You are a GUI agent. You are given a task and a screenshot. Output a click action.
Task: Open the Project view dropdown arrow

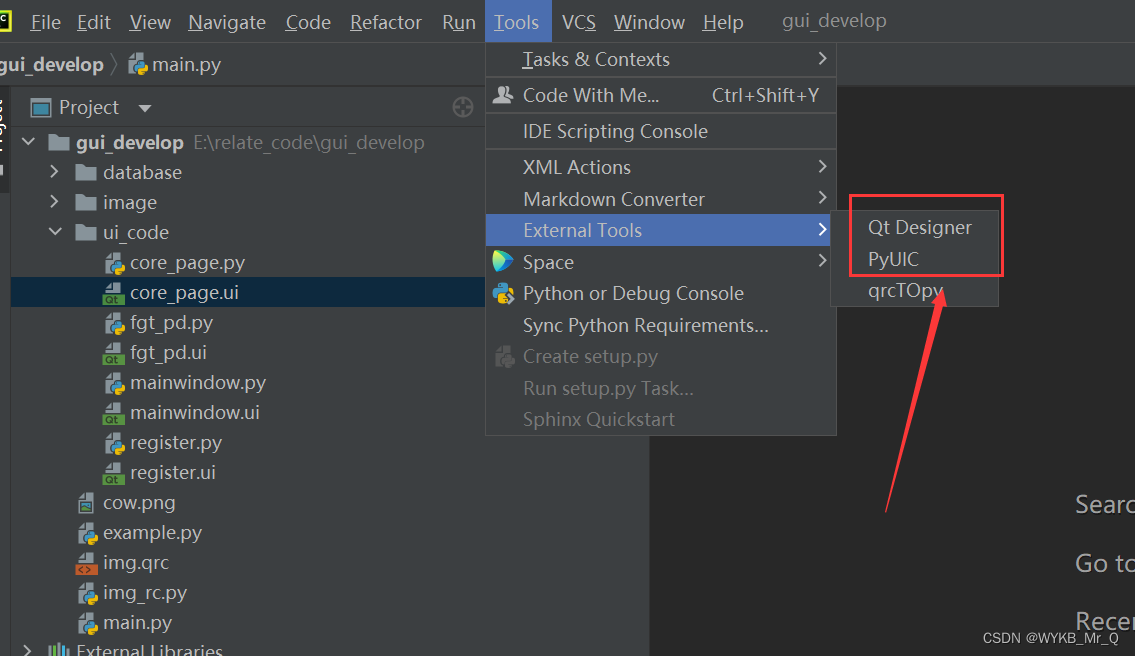[144, 108]
